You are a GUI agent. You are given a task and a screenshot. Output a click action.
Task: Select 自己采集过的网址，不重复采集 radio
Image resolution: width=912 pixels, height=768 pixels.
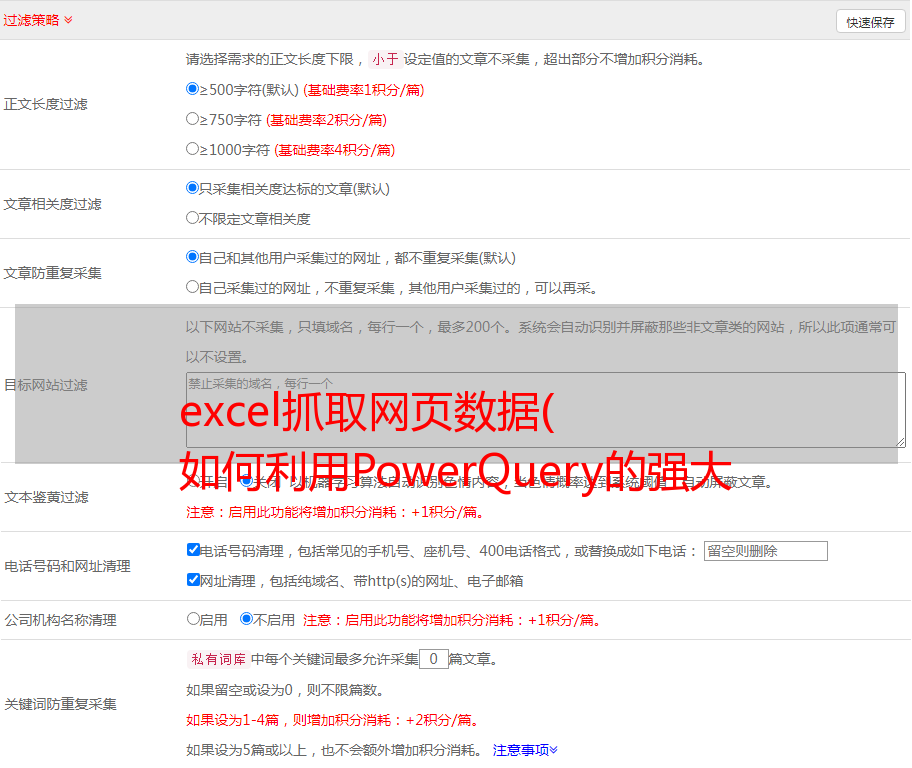[x=192, y=286]
